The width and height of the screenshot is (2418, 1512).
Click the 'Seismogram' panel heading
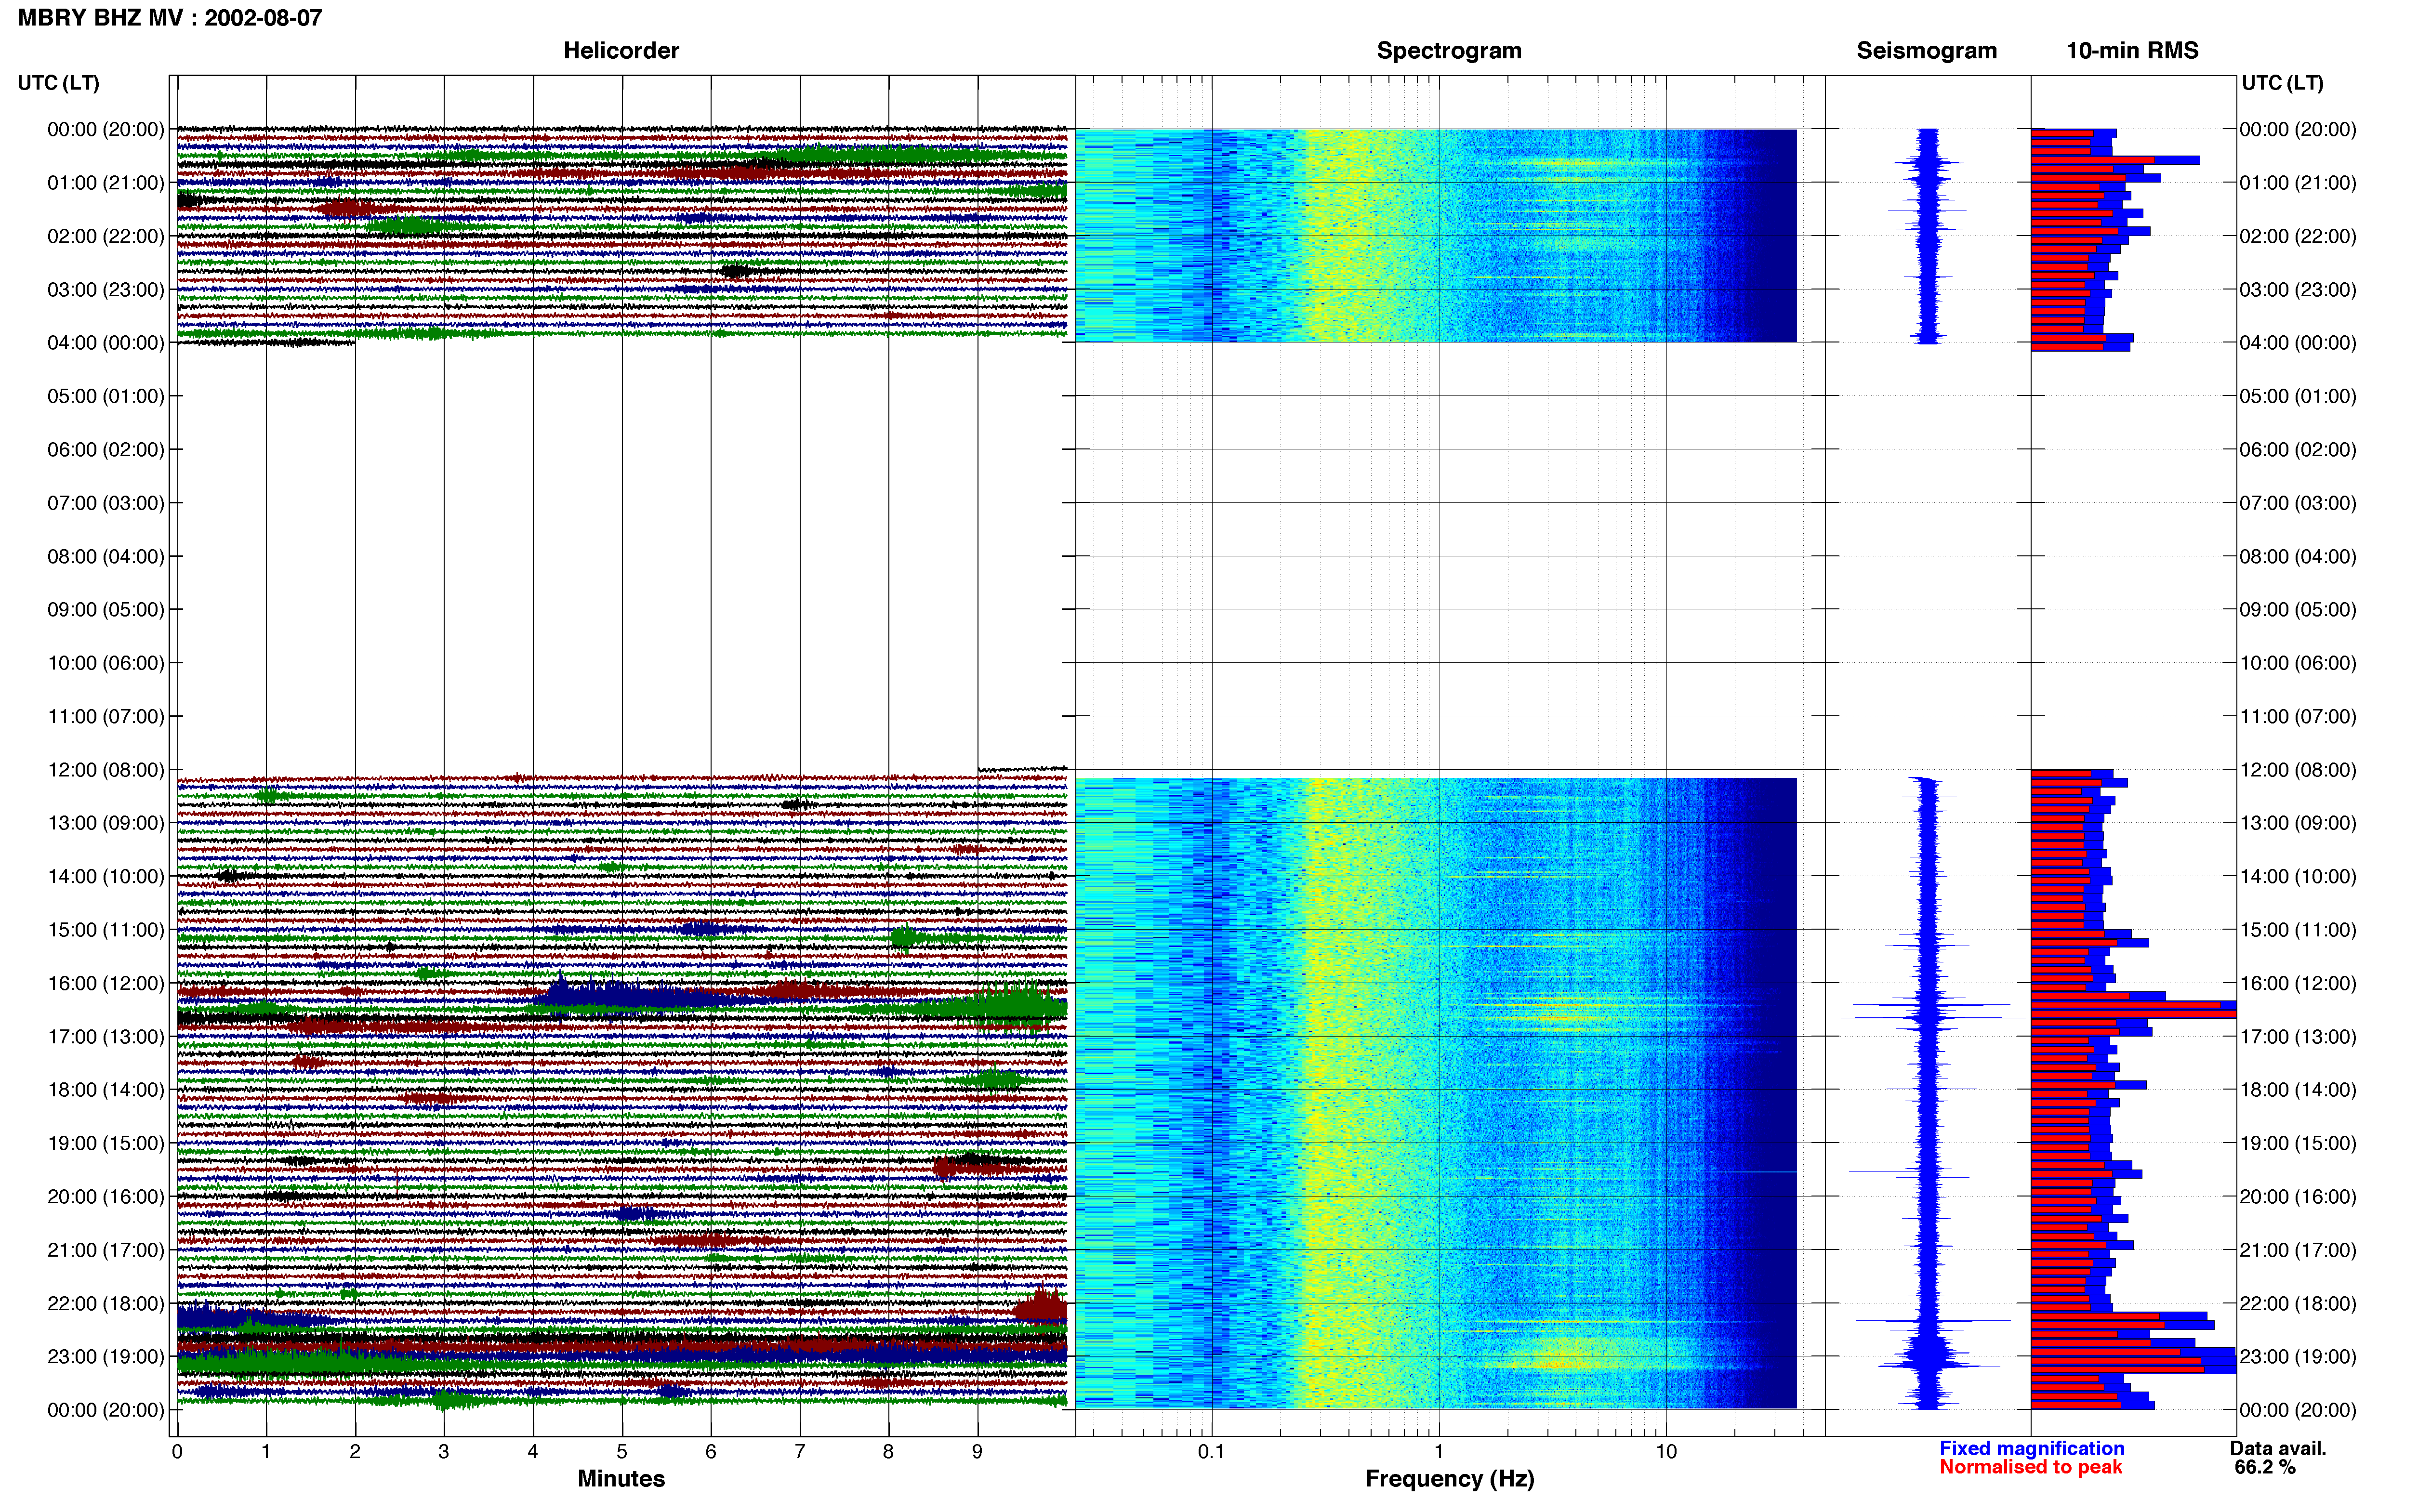(1927, 50)
